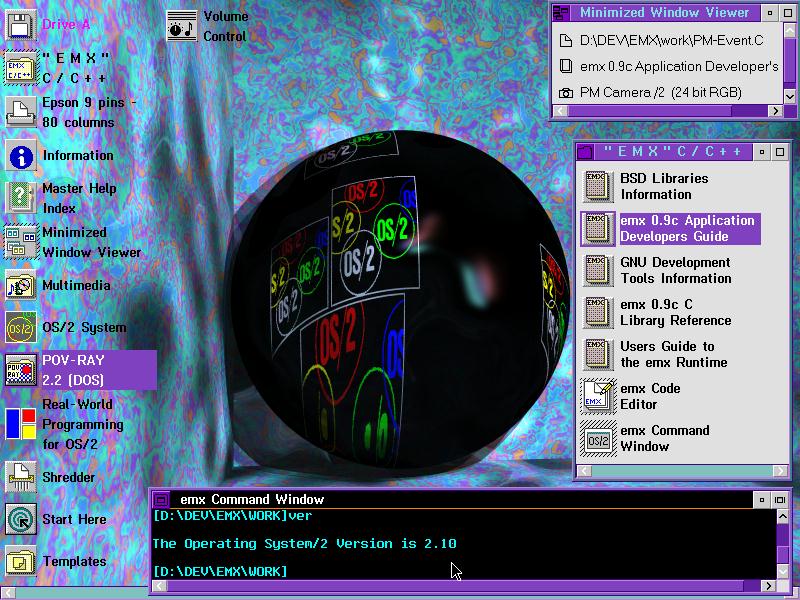Screen dimensions: 800x600
Task: Select the Users Guide to the emx Runtime icon
Action: tap(598, 354)
